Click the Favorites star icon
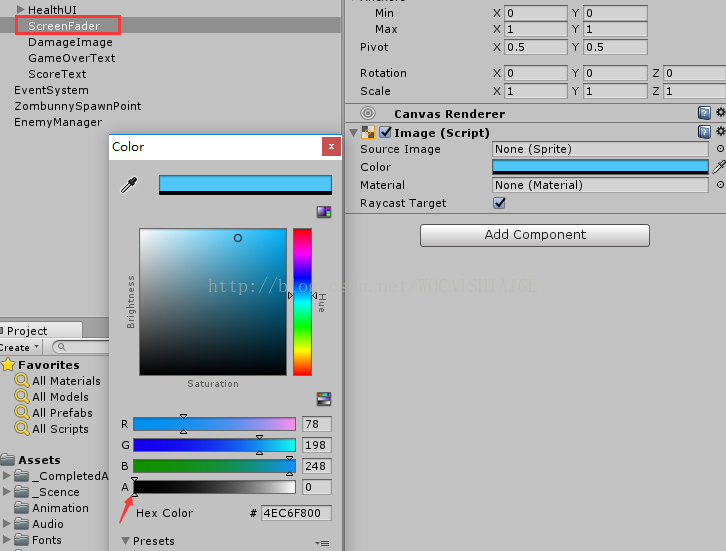This screenshot has height=551, width=726. [x=8, y=365]
